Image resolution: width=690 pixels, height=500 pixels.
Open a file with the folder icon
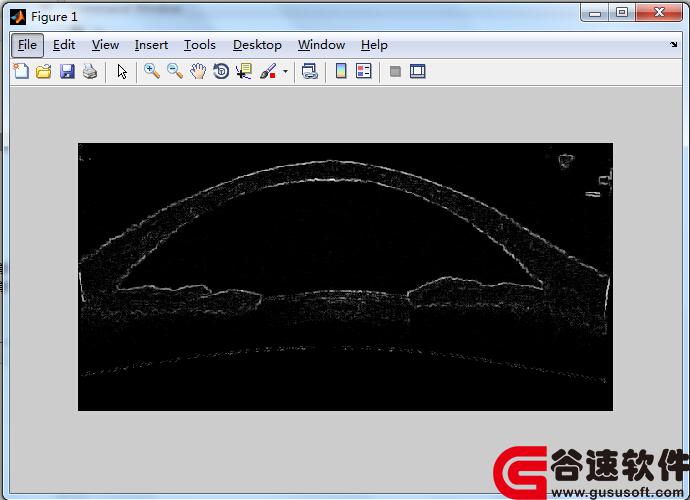(x=44, y=71)
